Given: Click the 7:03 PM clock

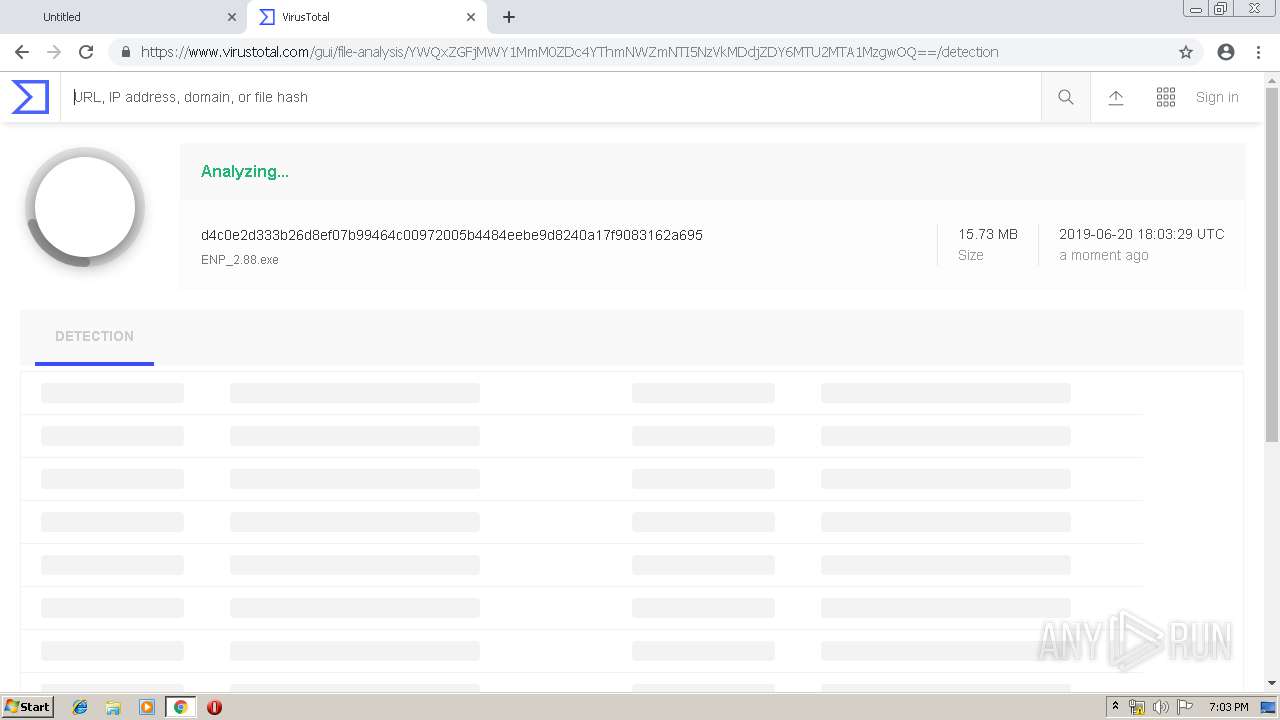Looking at the screenshot, I should point(1228,707).
